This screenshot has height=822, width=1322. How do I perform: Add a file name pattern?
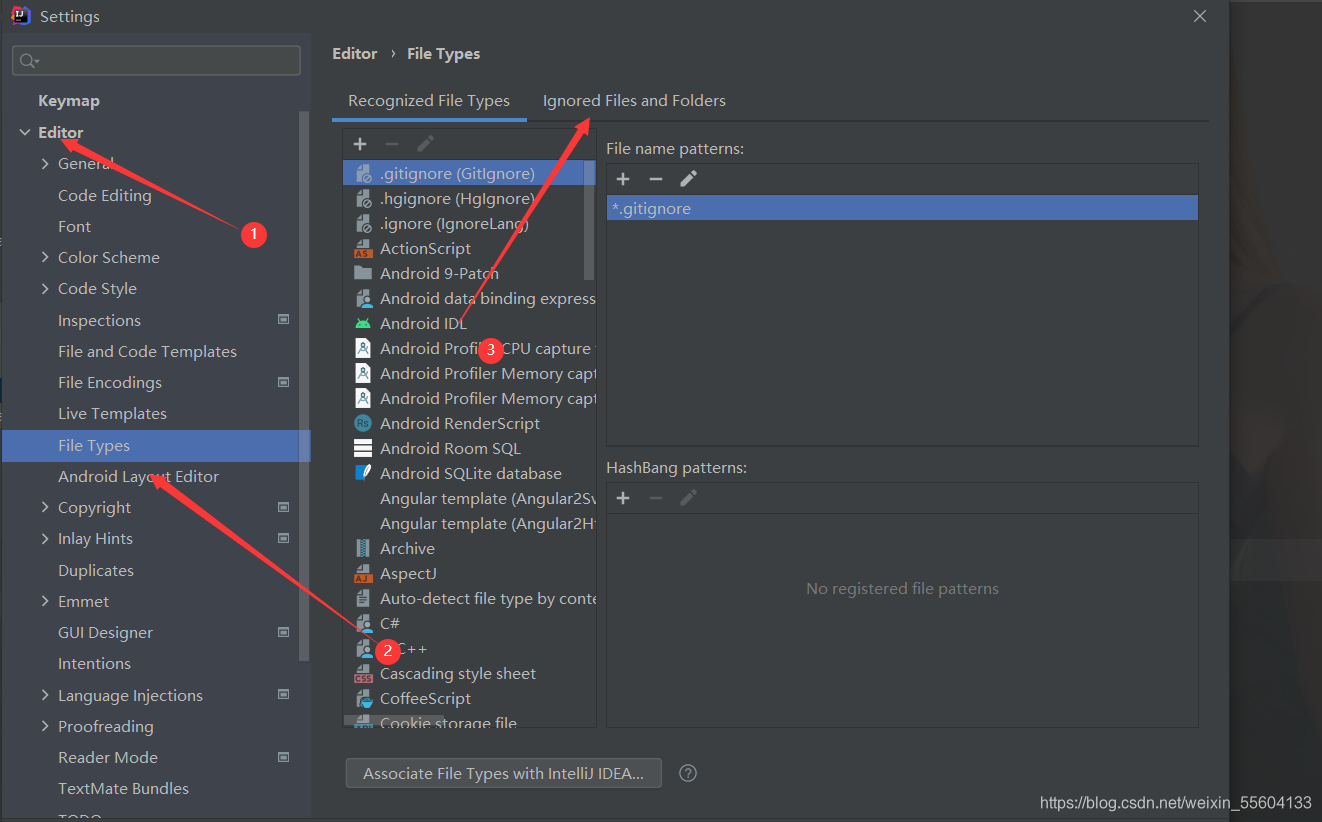click(623, 179)
